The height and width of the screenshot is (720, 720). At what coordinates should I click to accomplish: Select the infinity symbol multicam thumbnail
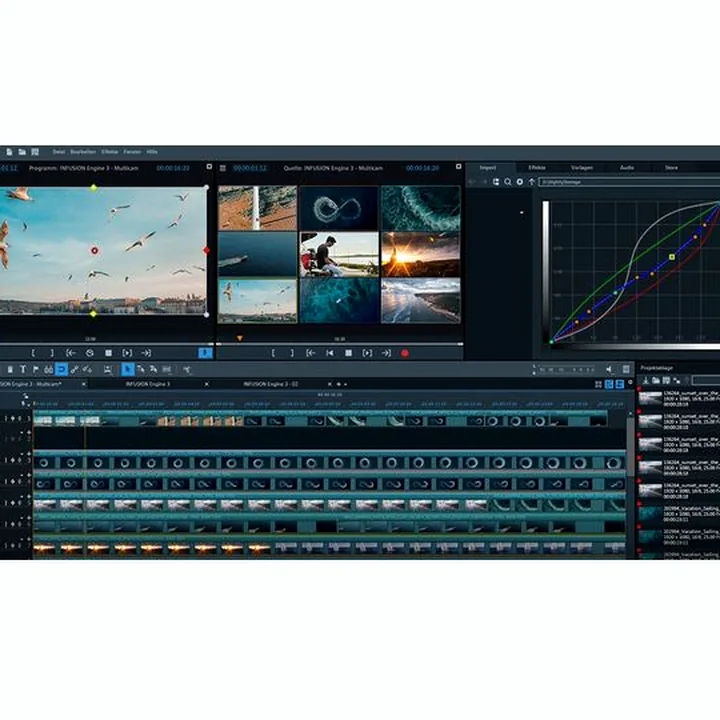coord(339,208)
